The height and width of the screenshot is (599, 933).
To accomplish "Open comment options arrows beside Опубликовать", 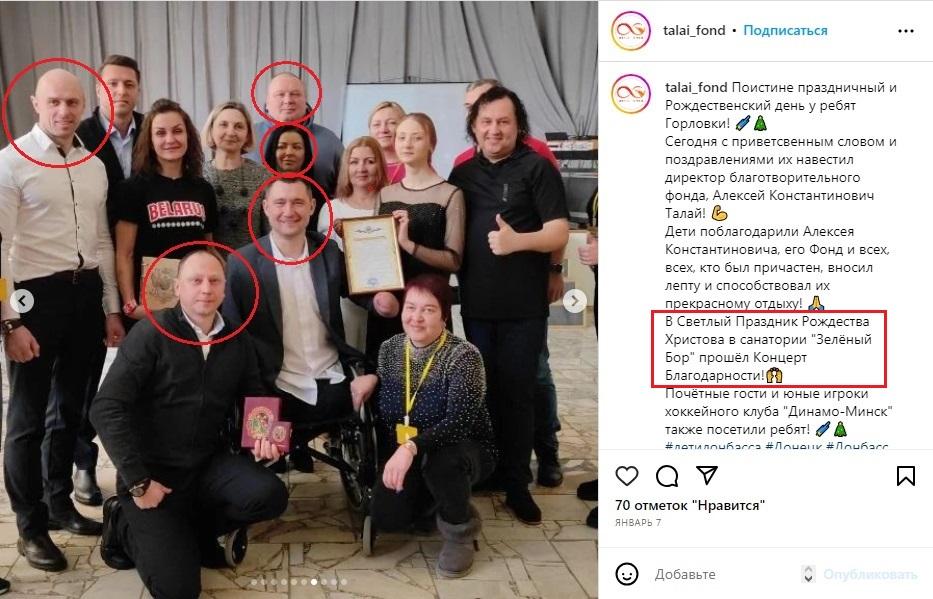I will click(808, 574).
